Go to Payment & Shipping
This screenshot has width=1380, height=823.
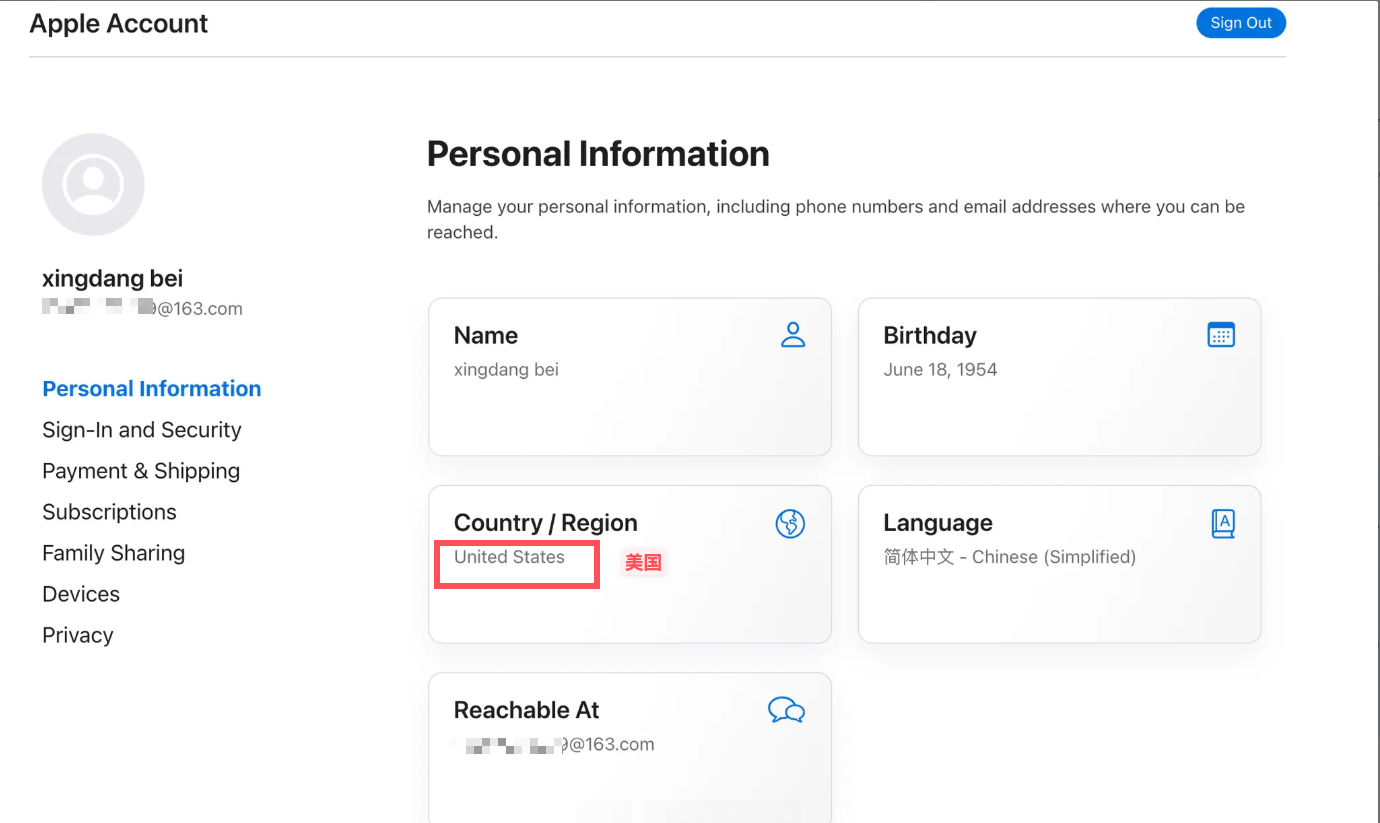141,471
